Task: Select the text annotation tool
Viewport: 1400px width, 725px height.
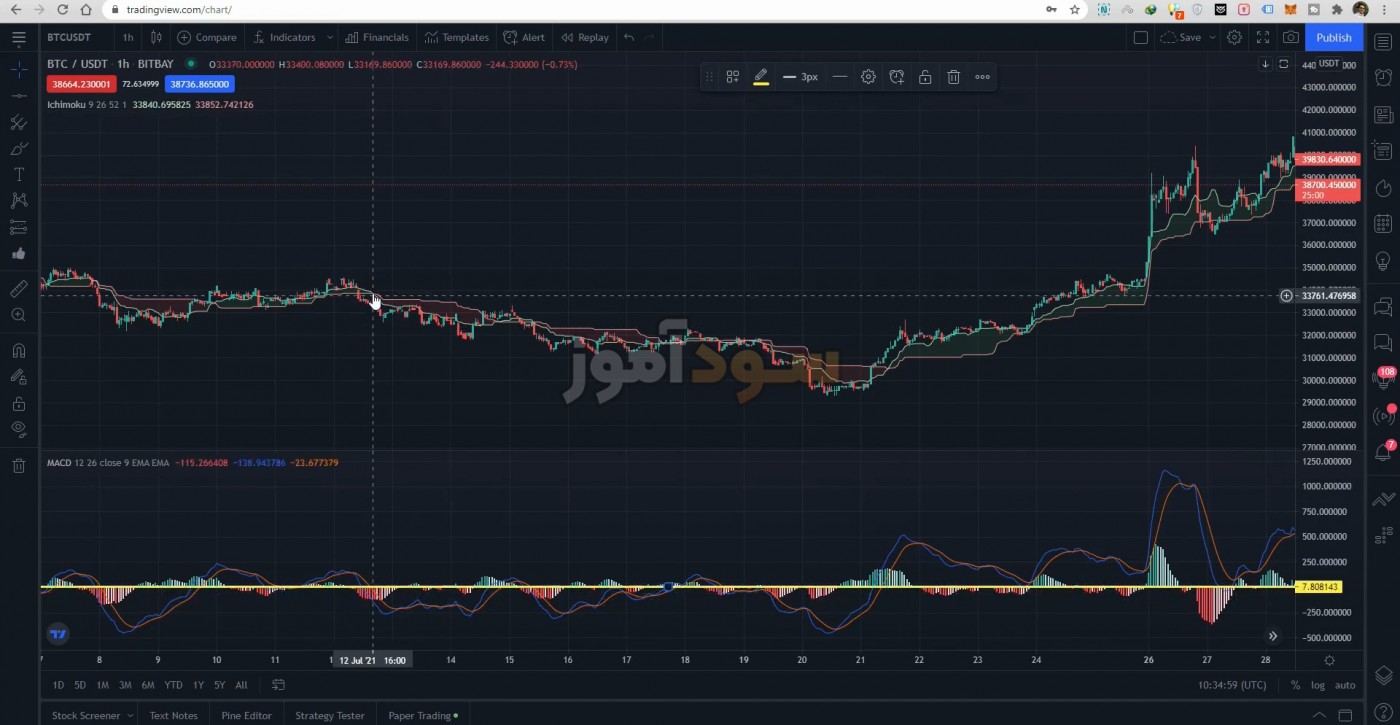Action: pos(18,174)
